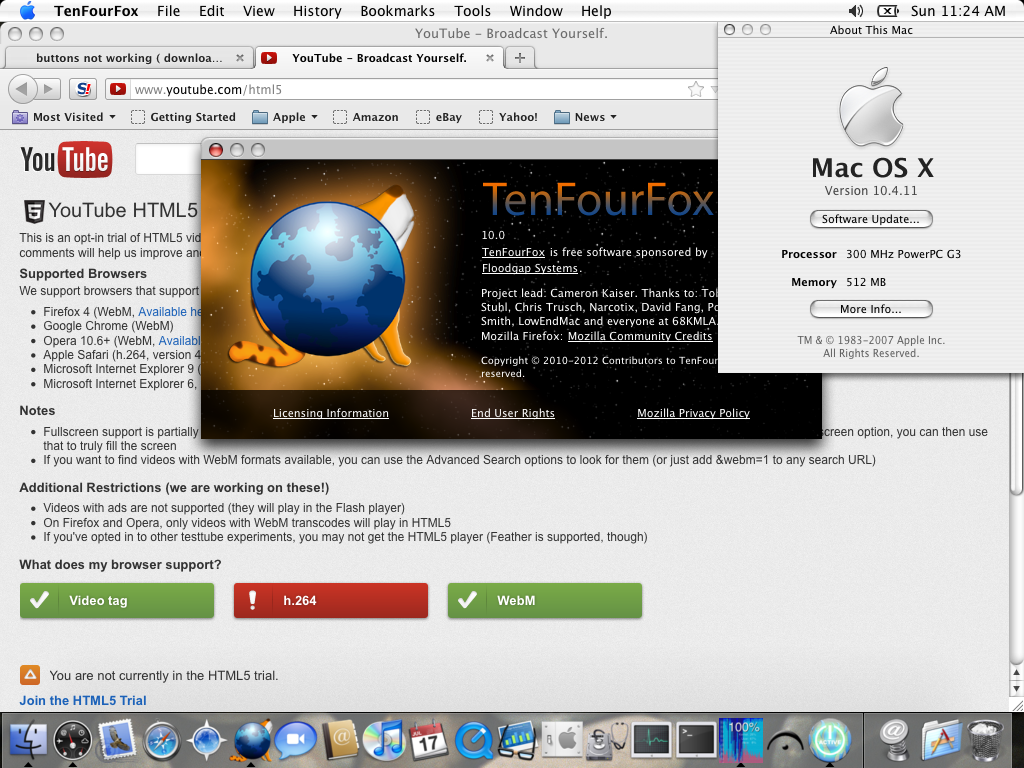This screenshot has height=768, width=1024.
Task: Launch Safari from the dock
Action: [161, 740]
